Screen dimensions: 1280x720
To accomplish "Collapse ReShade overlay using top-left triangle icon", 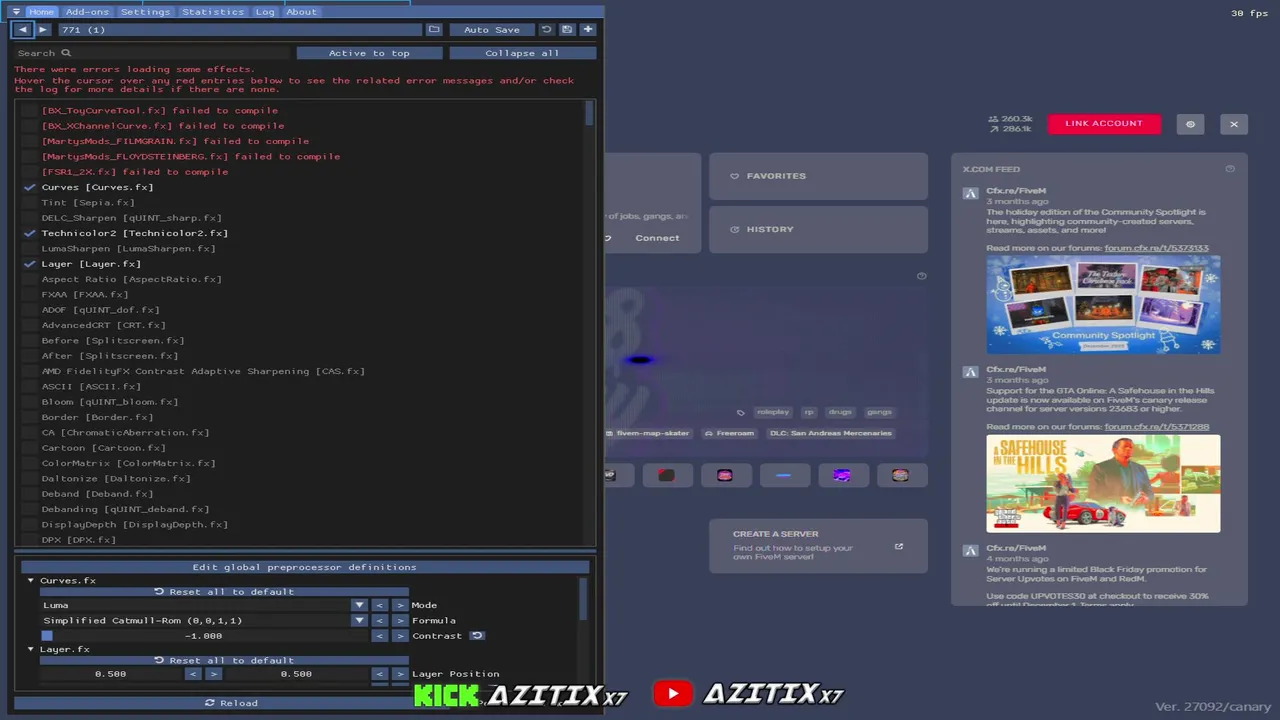I will tap(16, 12).
